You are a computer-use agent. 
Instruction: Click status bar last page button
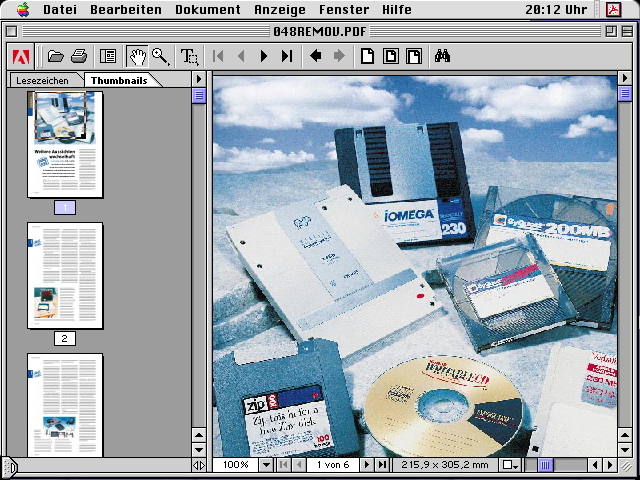click(x=382, y=464)
